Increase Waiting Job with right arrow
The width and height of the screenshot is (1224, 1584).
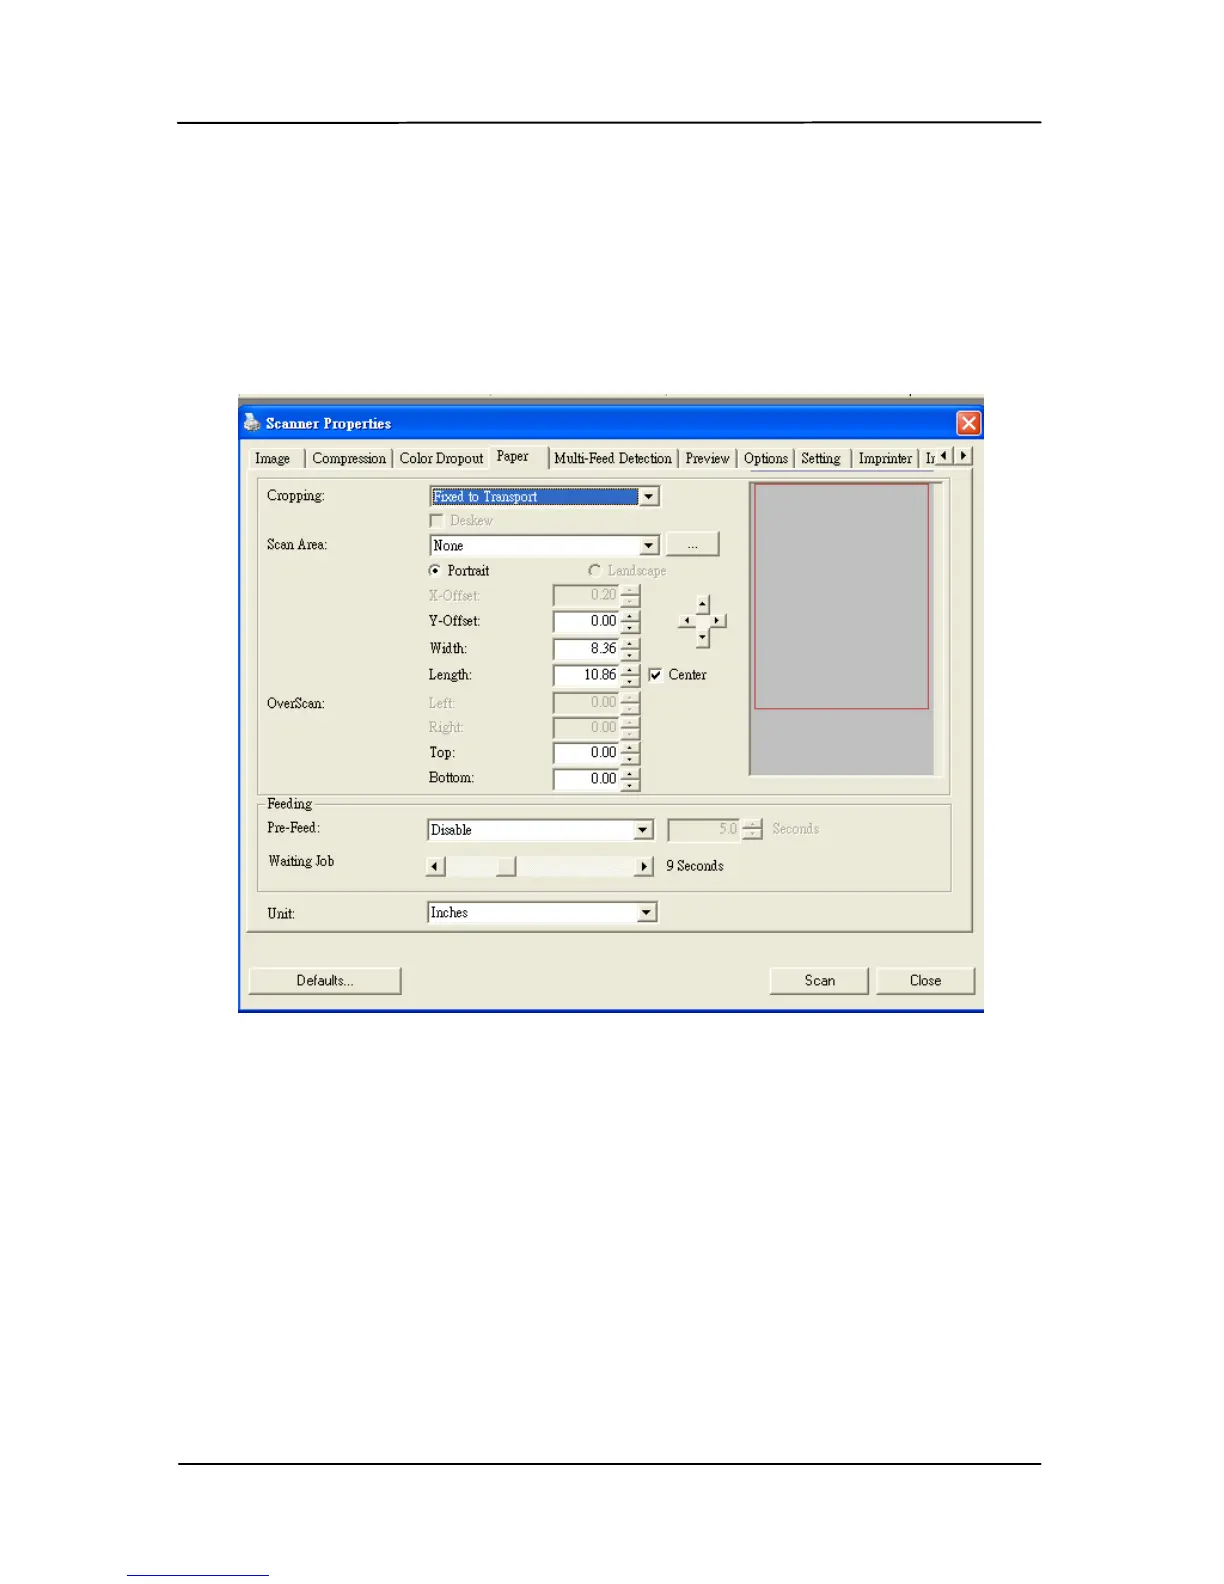pyautogui.click(x=644, y=866)
